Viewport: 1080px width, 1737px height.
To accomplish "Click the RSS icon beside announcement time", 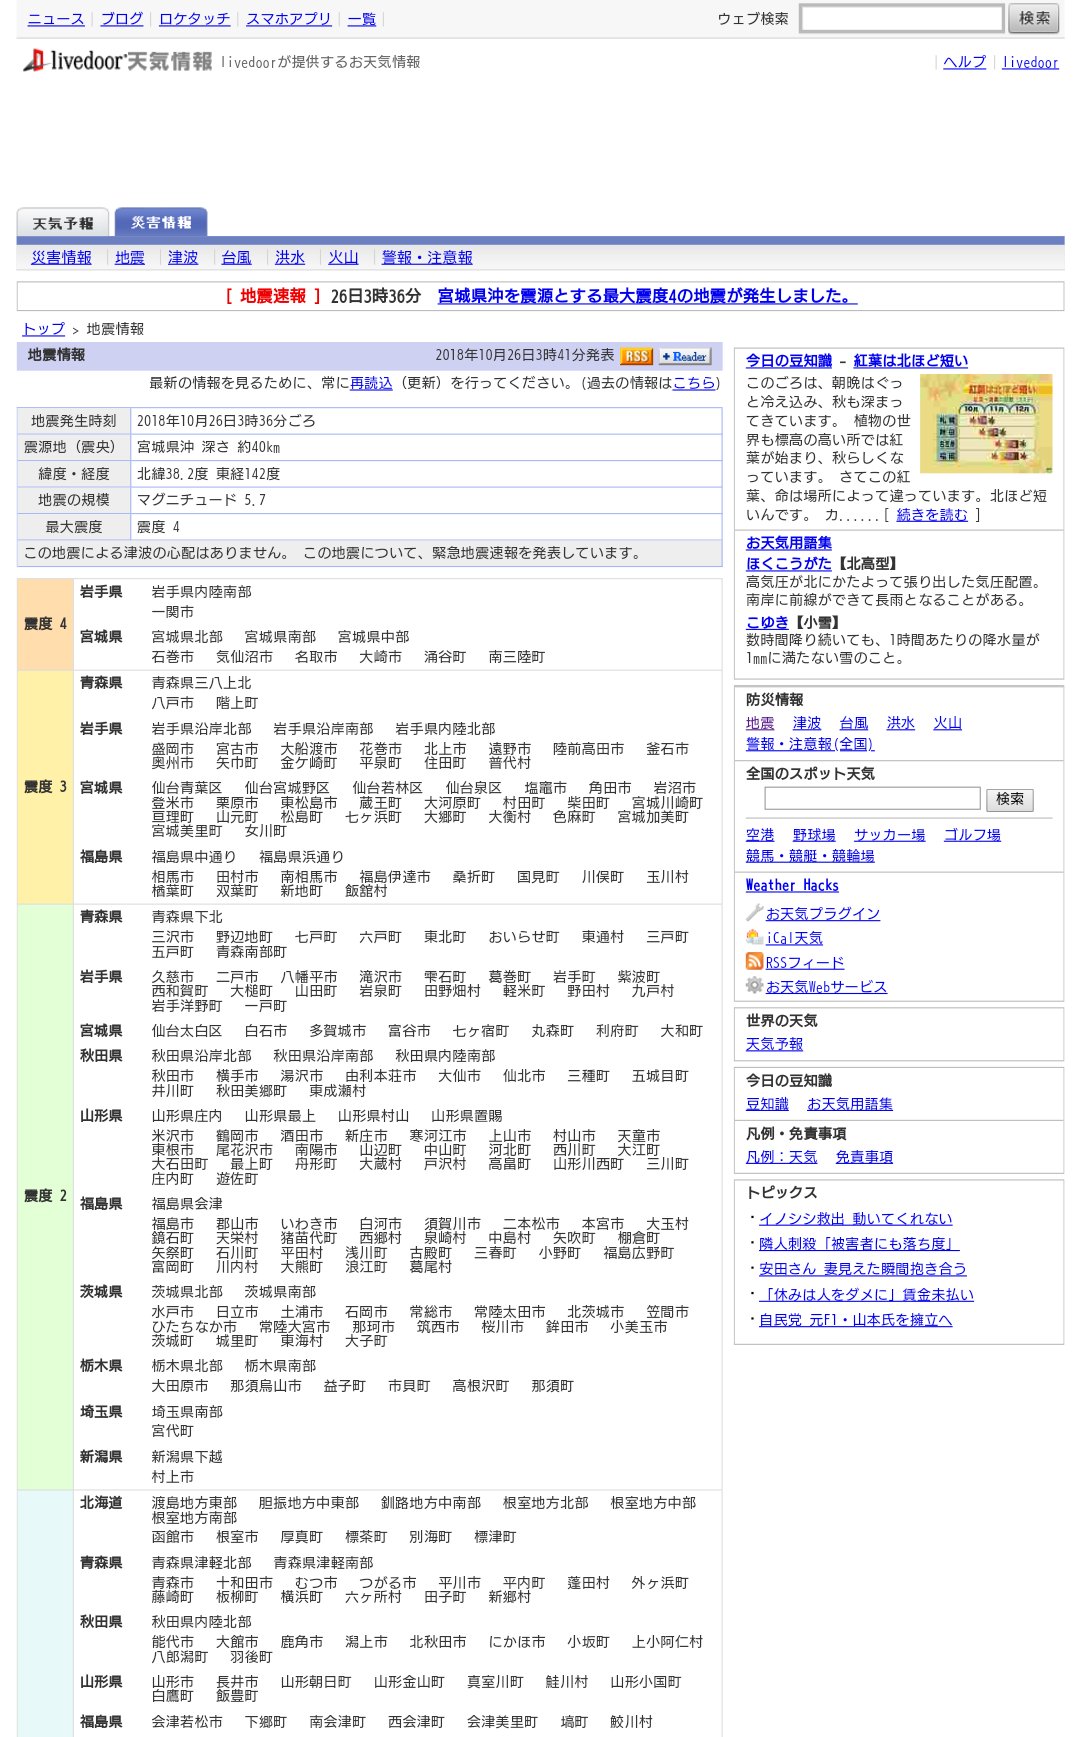I will (x=636, y=356).
